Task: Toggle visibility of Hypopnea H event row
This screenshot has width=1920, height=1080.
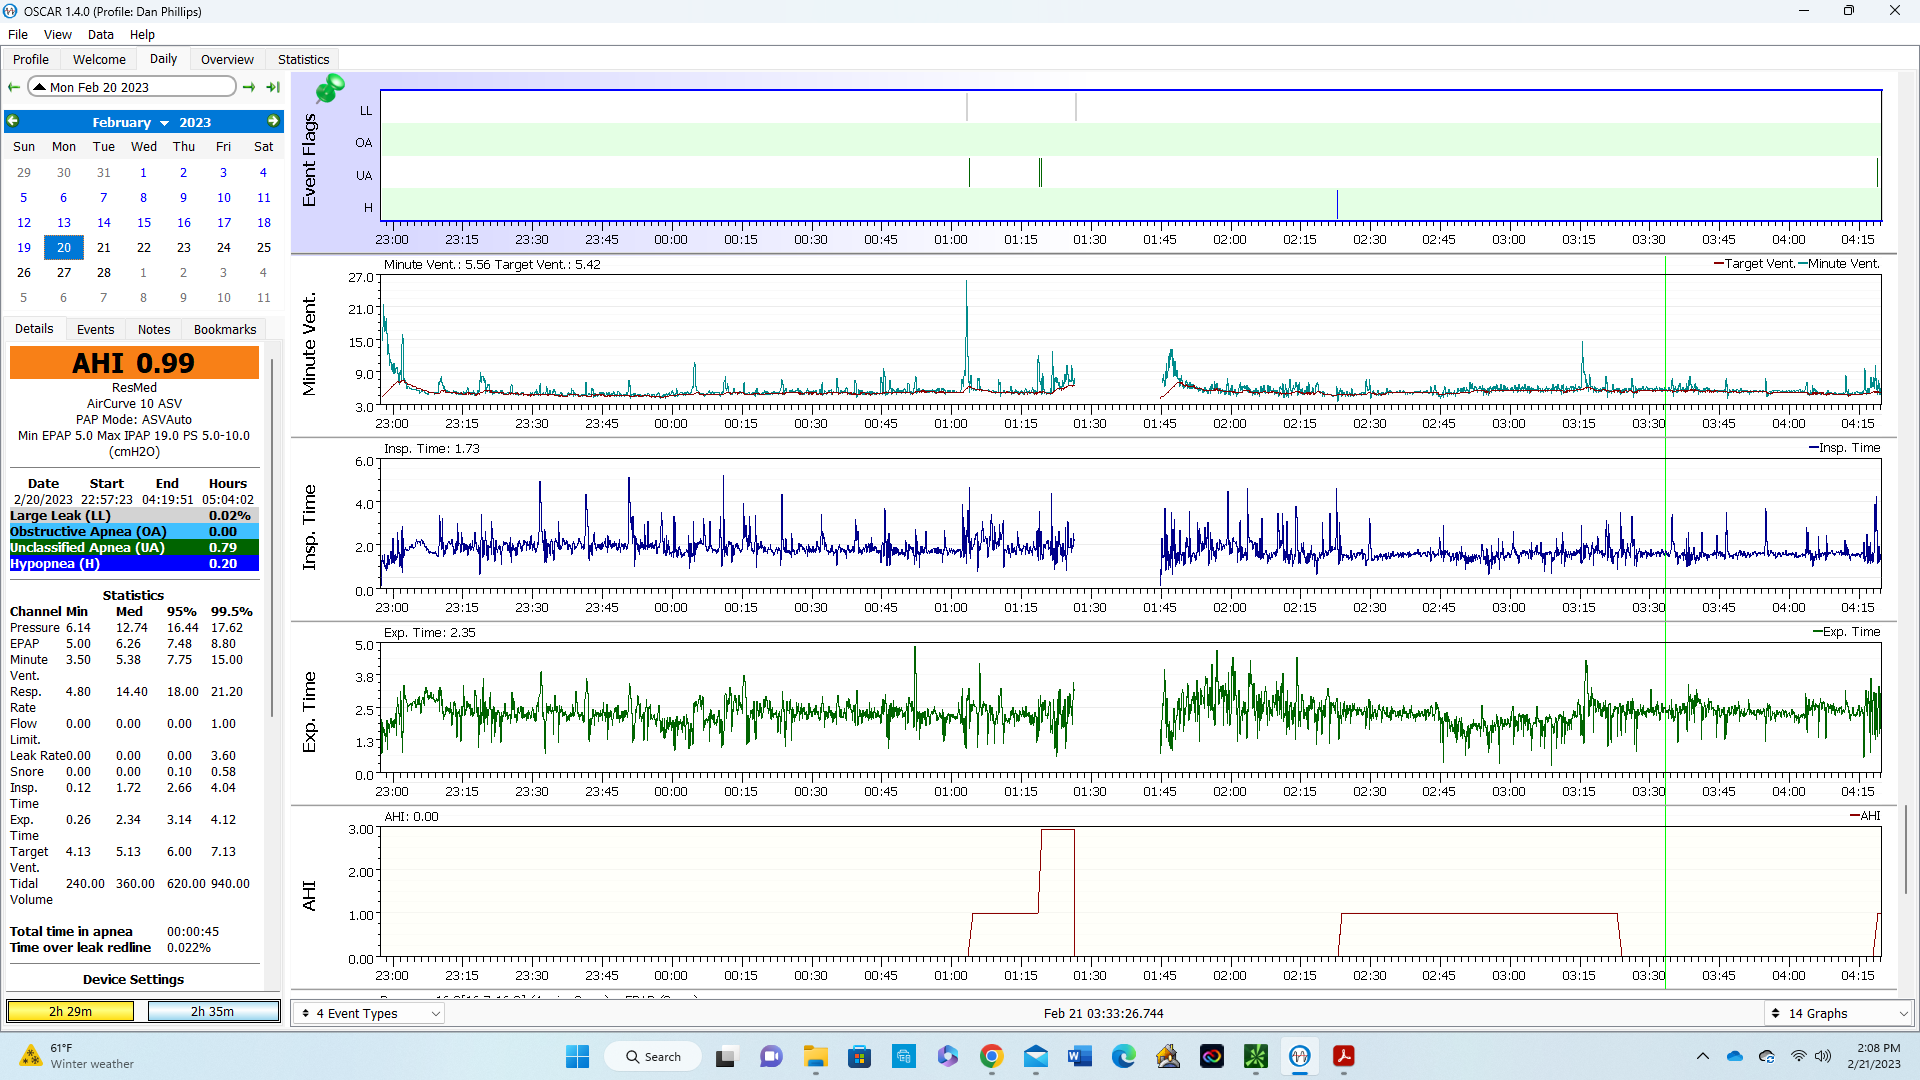Action: click(x=368, y=207)
